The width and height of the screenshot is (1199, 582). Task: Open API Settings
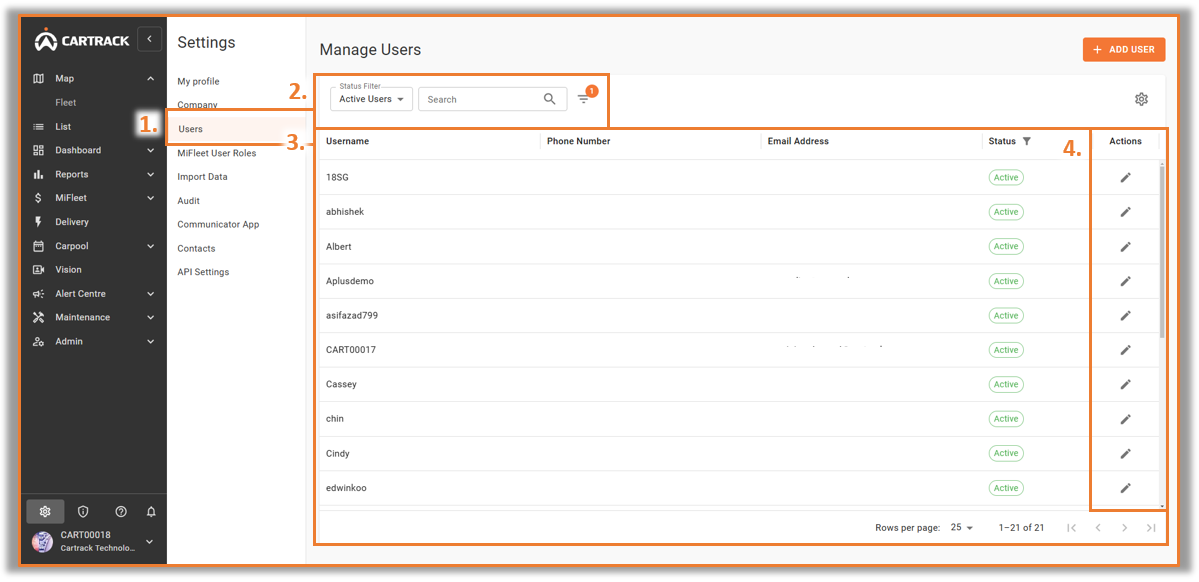203,272
